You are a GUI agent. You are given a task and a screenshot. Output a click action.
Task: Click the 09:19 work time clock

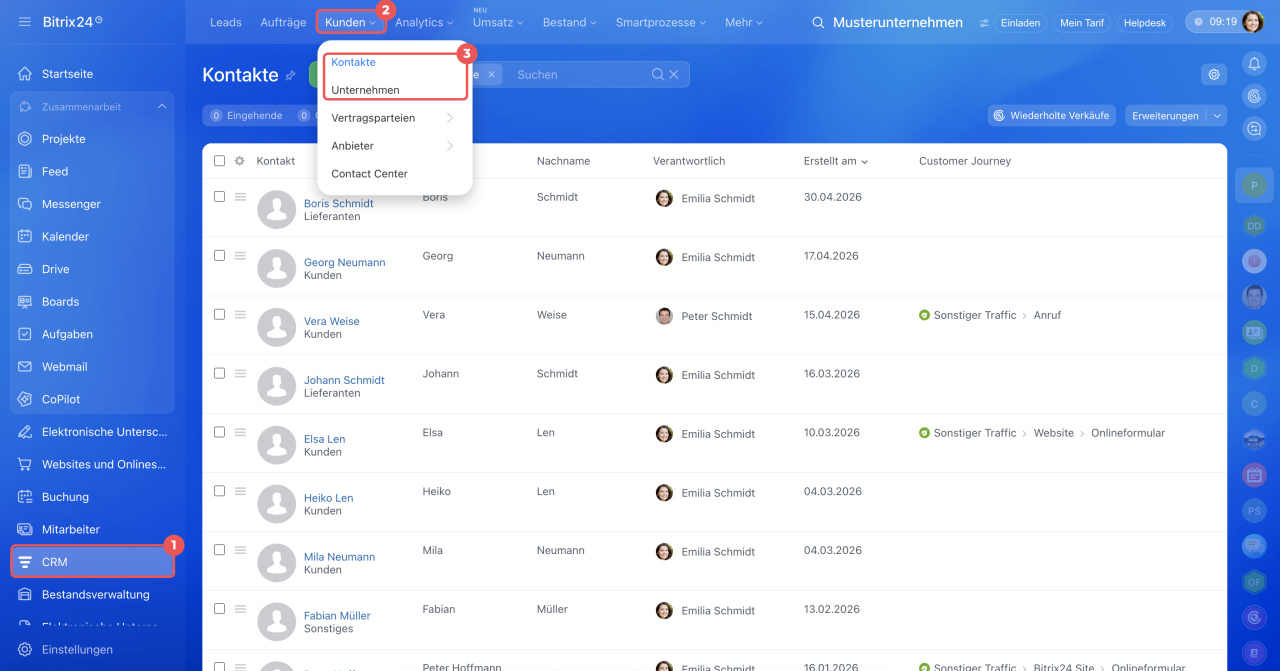tap(1214, 22)
